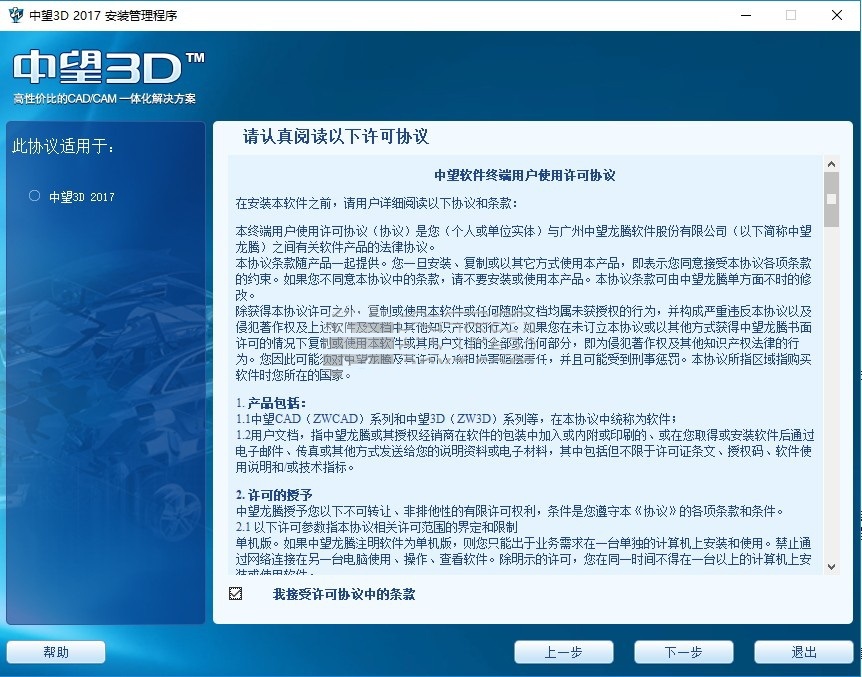Go back using the 上一步 button
The height and width of the screenshot is (677, 862).
pos(565,651)
